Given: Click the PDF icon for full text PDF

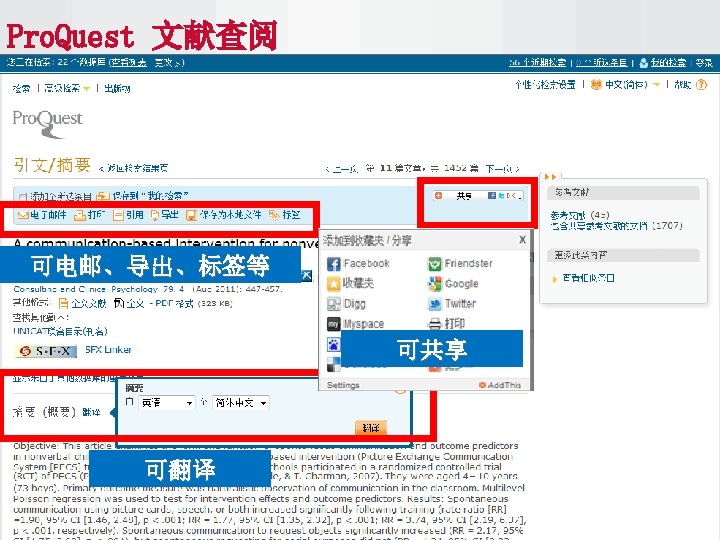Looking at the screenshot, I should 118,303.
